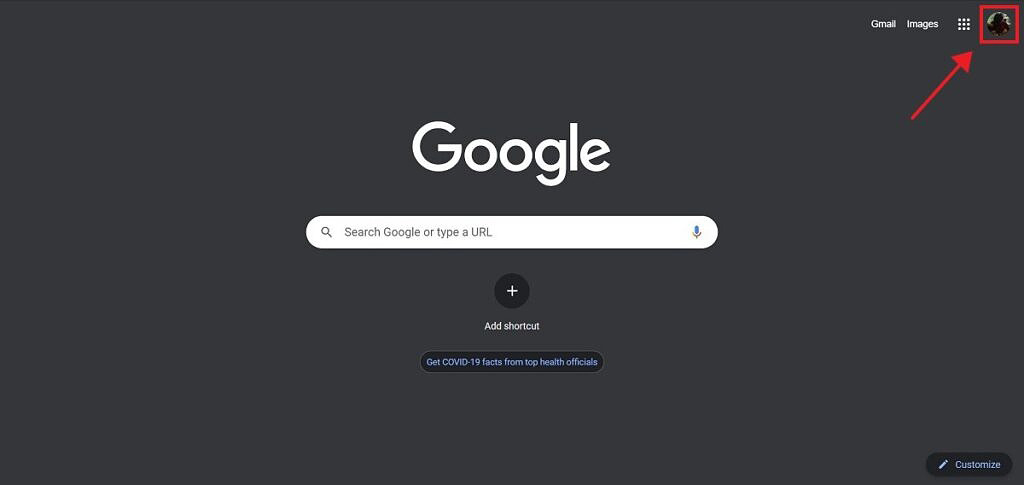Click the 'Add shortcut' text label
Viewport: 1024px width, 485px height.
pyautogui.click(x=512, y=326)
